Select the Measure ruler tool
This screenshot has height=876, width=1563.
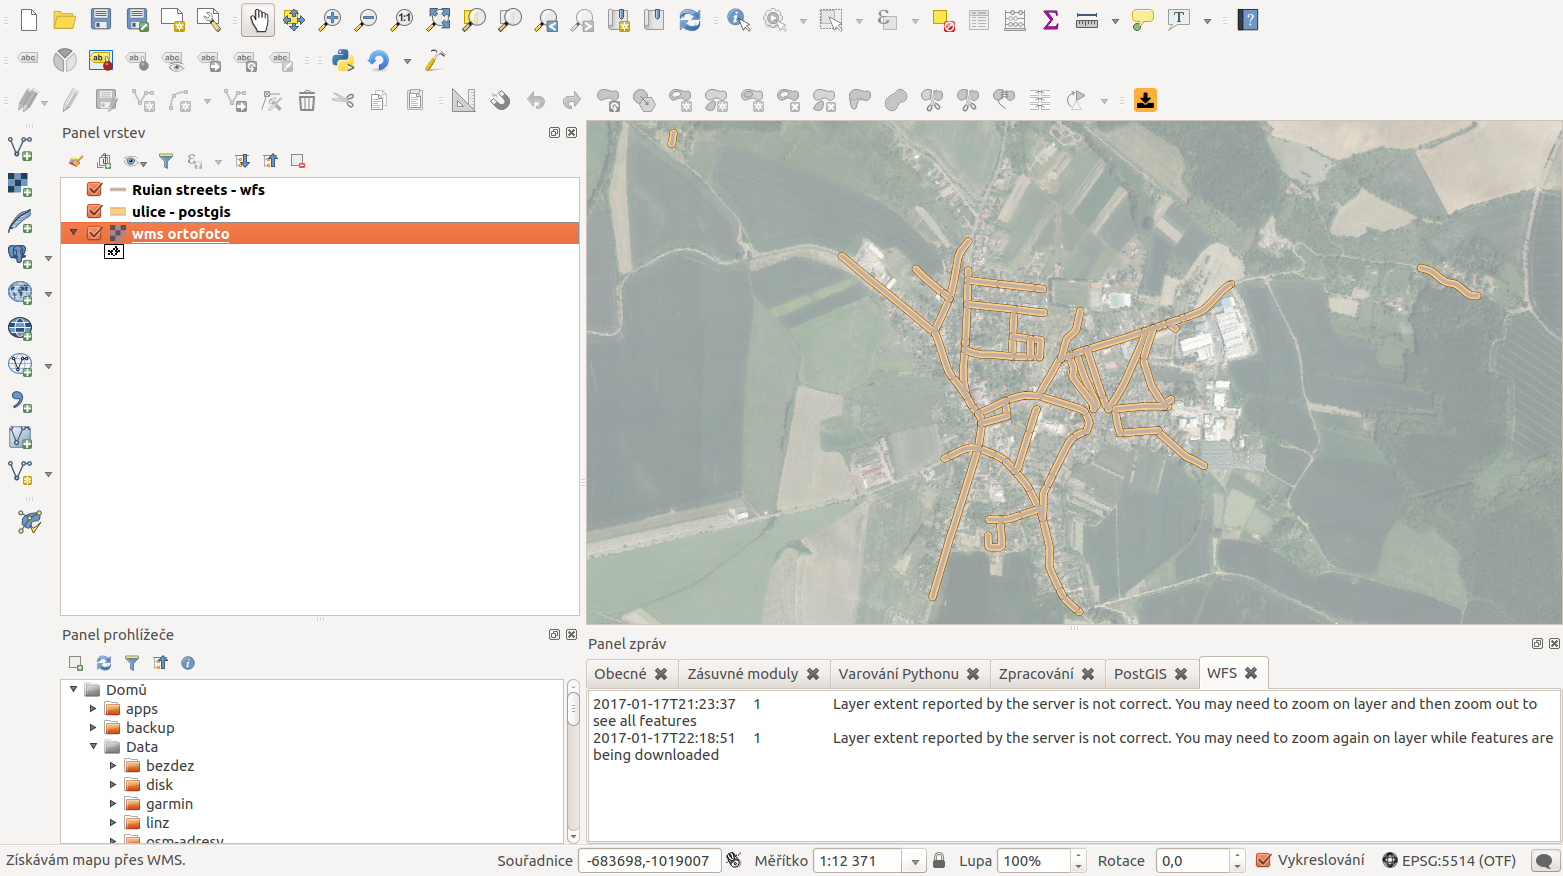pyautogui.click(x=1087, y=20)
